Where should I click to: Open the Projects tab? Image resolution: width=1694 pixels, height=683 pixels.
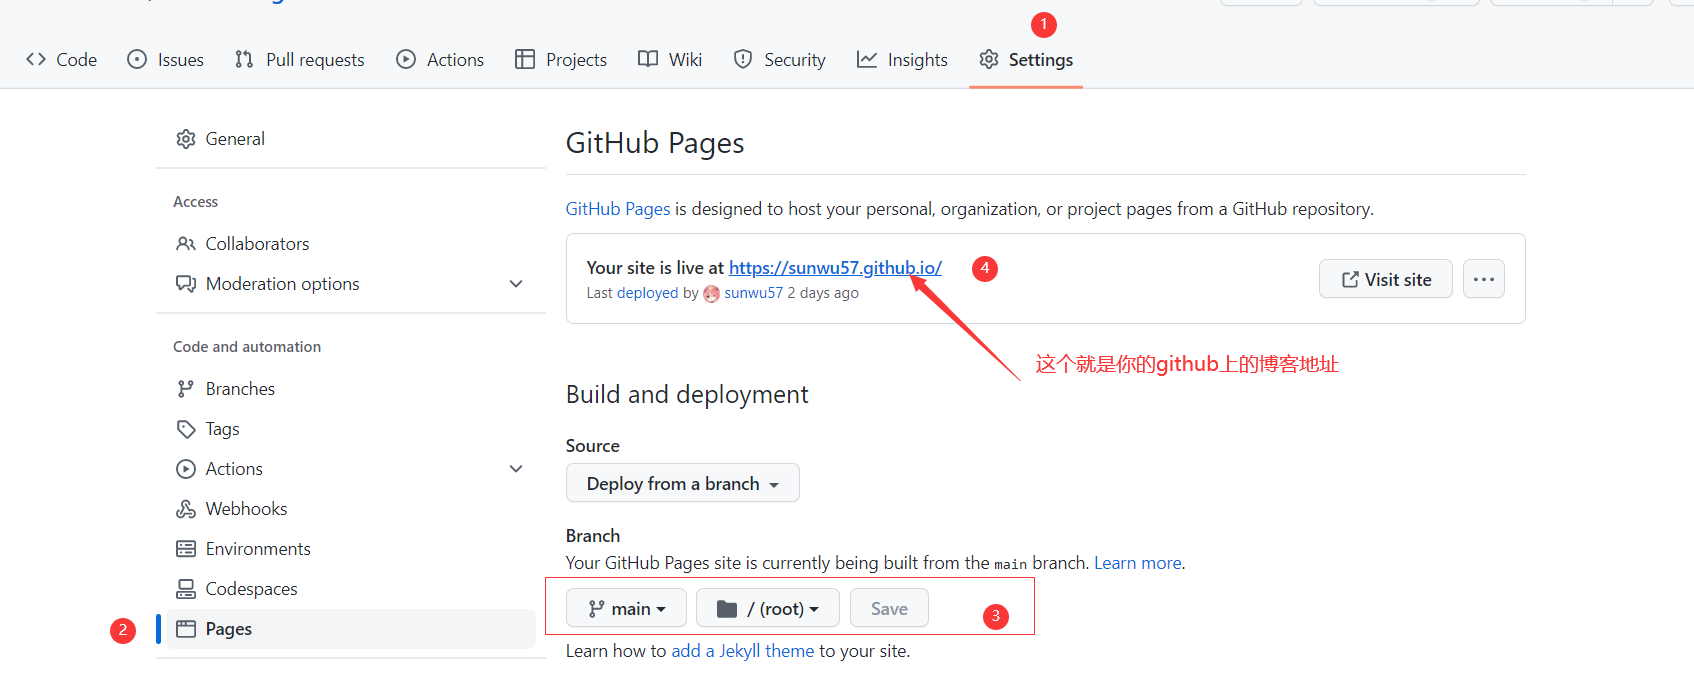click(x=561, y=60)
